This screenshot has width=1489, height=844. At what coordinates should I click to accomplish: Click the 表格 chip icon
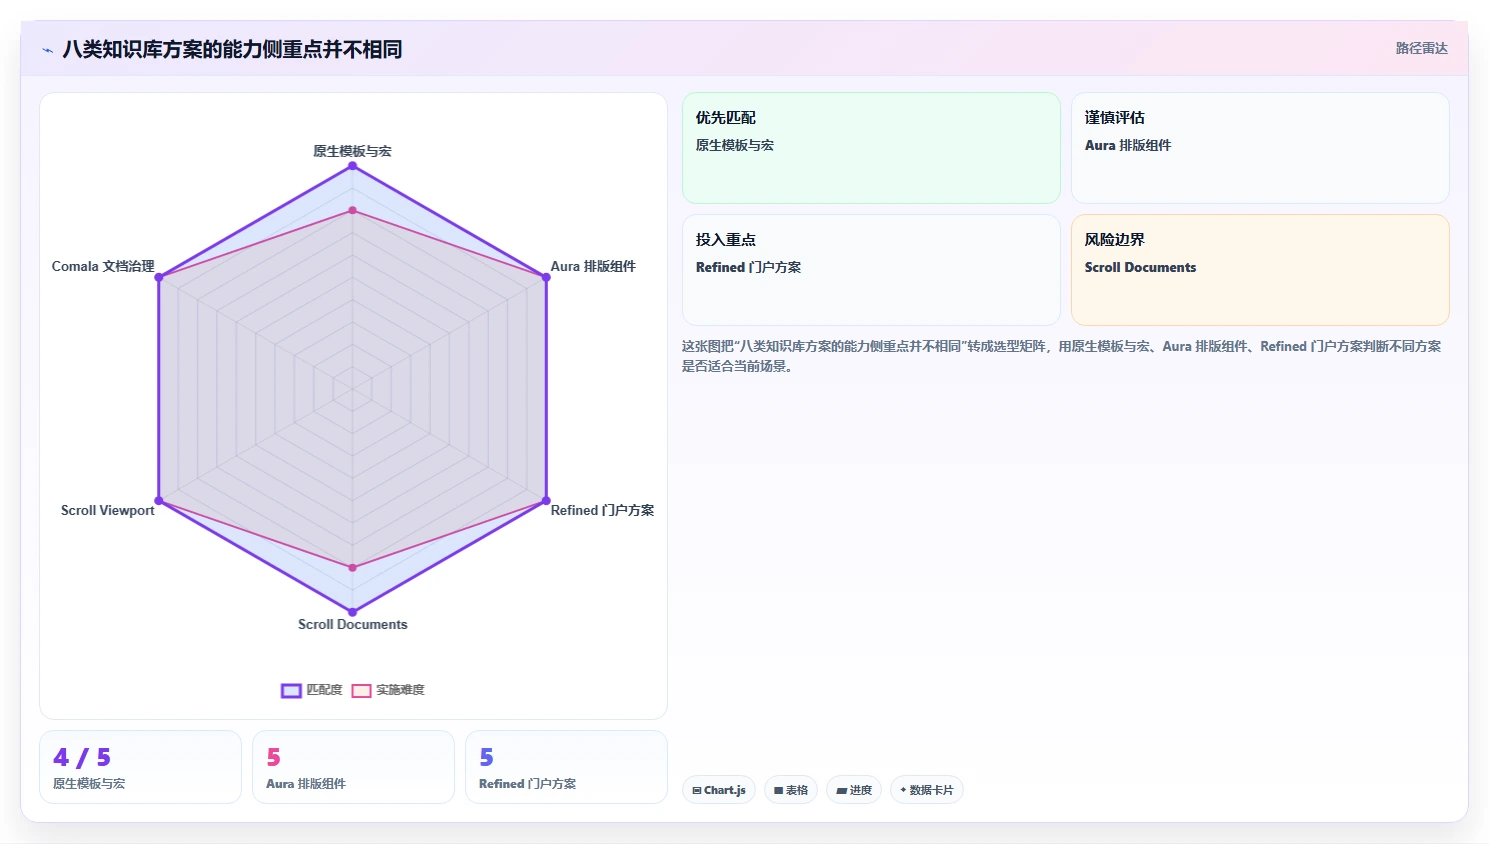[x=779, y=790]
